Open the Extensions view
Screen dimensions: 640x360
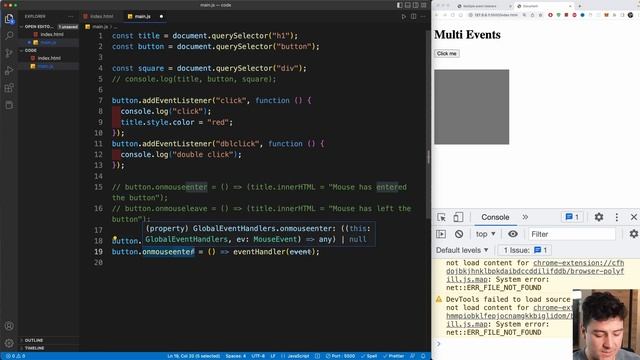coord(9,88)
